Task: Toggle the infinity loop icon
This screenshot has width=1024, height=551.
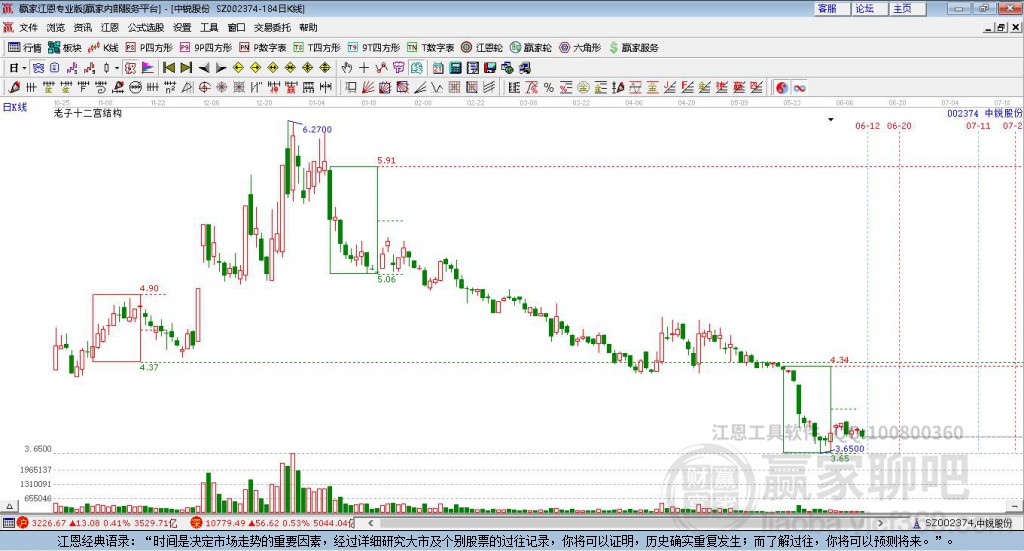Action: tap(799, 87)
